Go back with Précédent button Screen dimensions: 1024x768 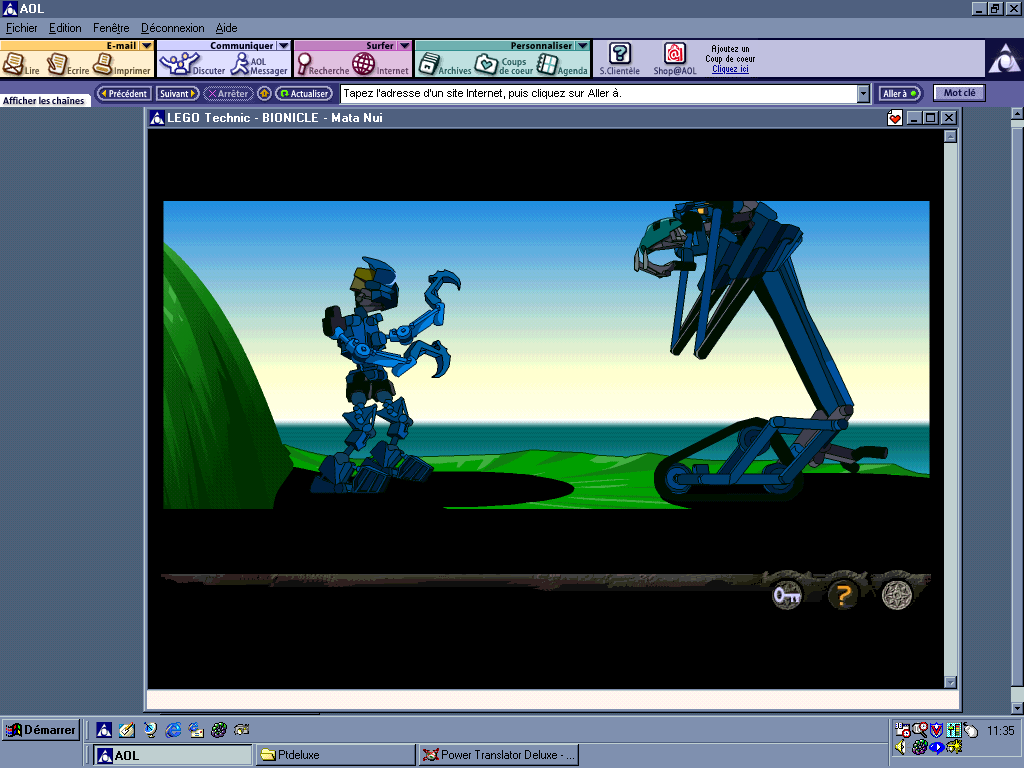tap(124, 93)
